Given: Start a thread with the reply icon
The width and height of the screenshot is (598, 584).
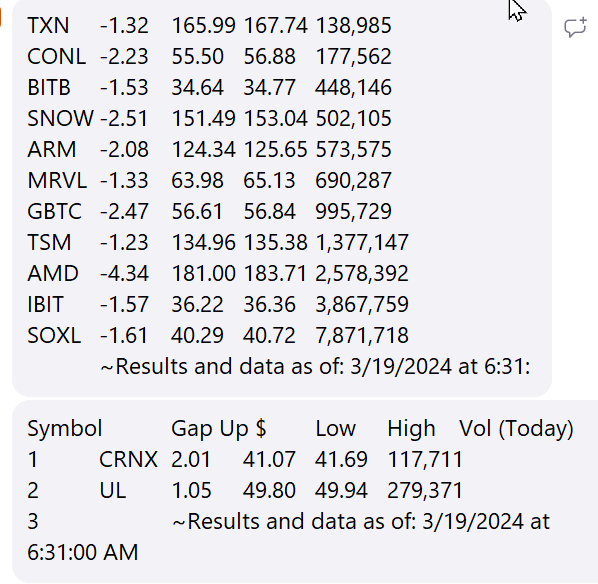Looking at the screenshot, I should (x=575, y=27).
